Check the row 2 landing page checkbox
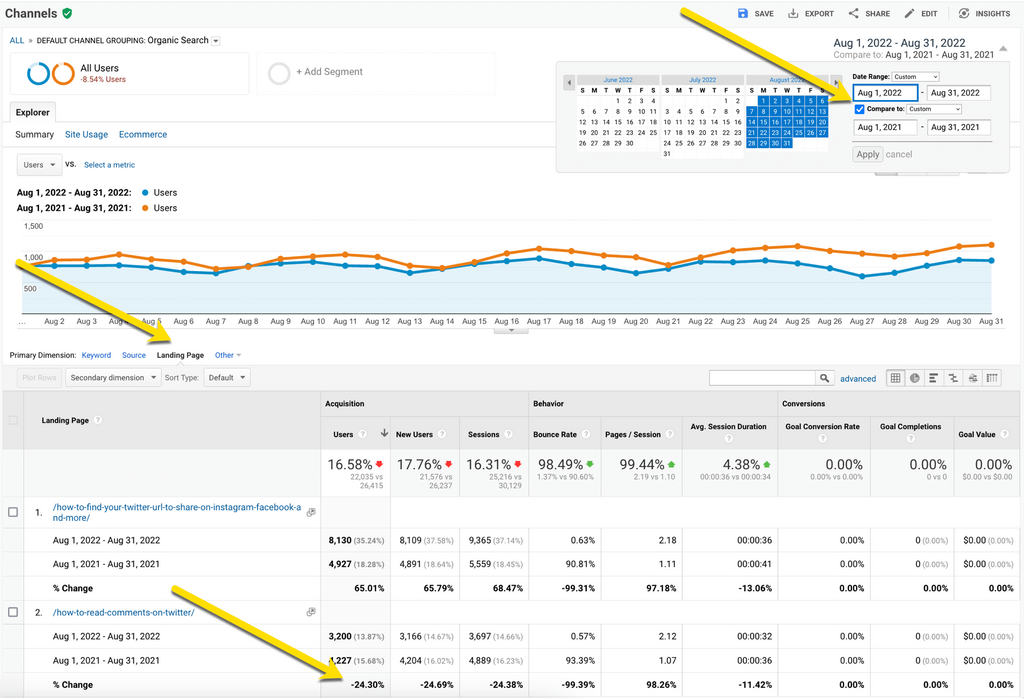This screenshot has height=698, width=1024. point(13,612)
